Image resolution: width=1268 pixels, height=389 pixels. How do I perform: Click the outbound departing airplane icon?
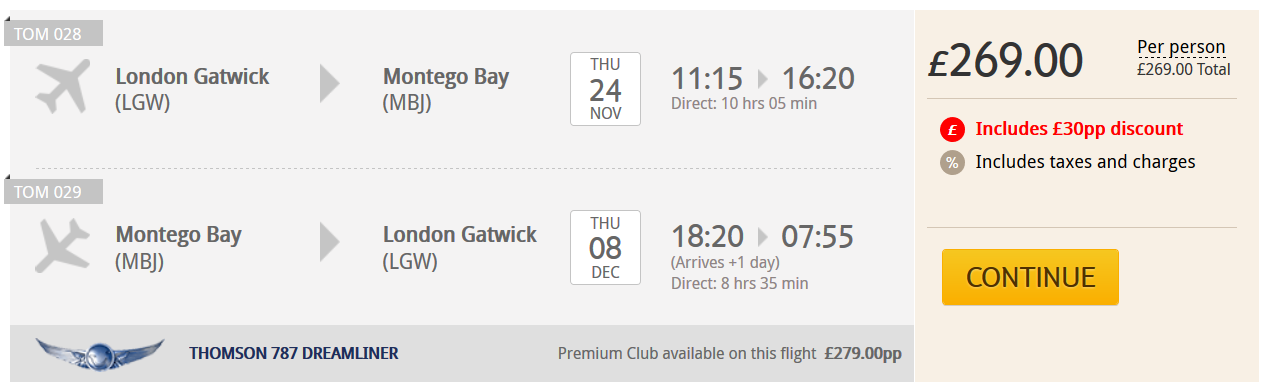pos(62,87)
